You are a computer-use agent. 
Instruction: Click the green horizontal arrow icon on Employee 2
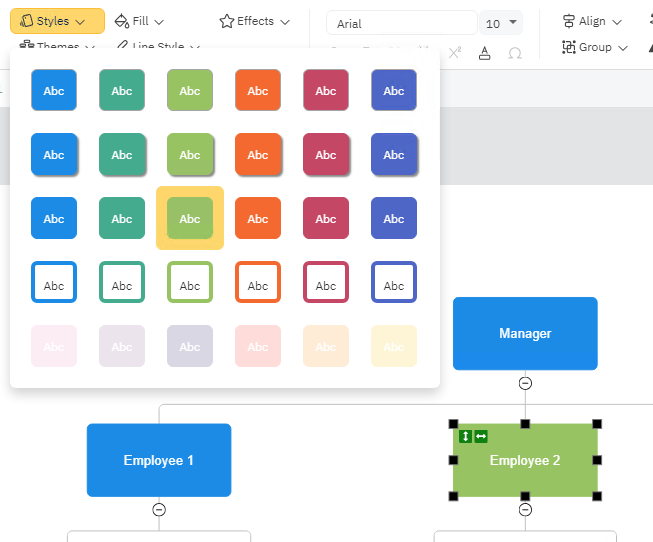(x=481, y=436)
